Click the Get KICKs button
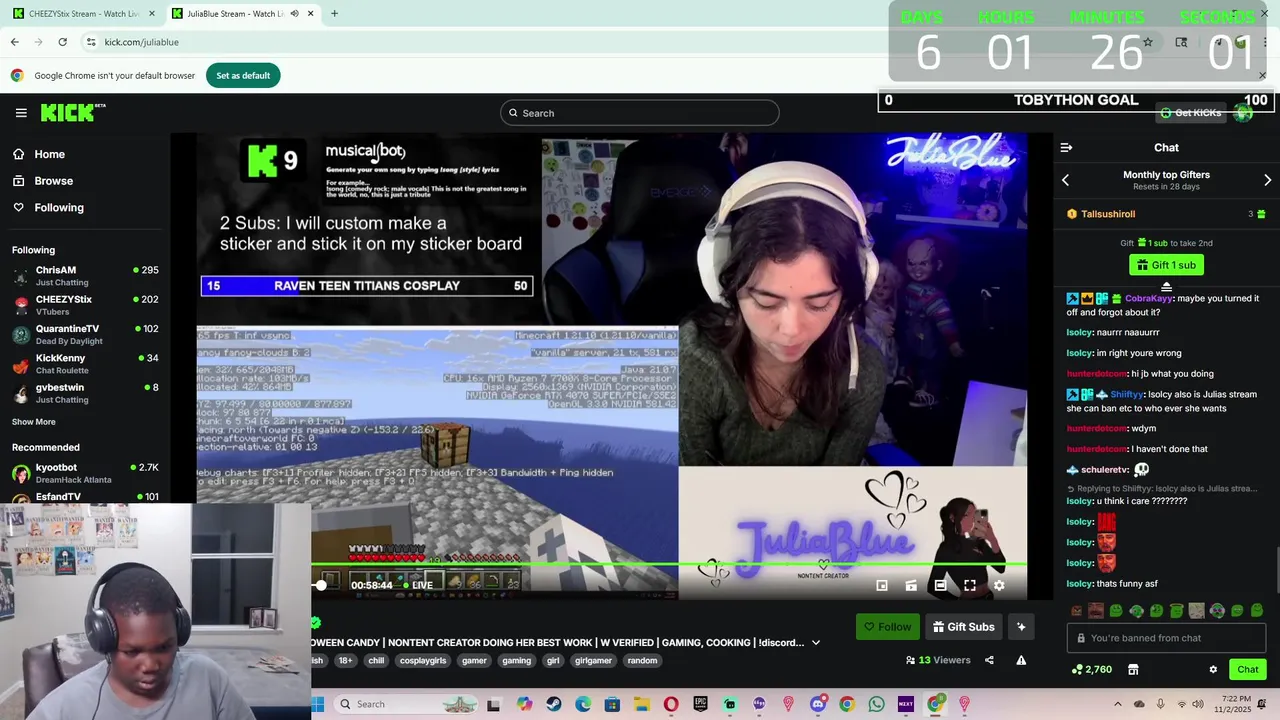Screen dimensions: 1280x720 pyautogui.click(x=1190, y=113)
